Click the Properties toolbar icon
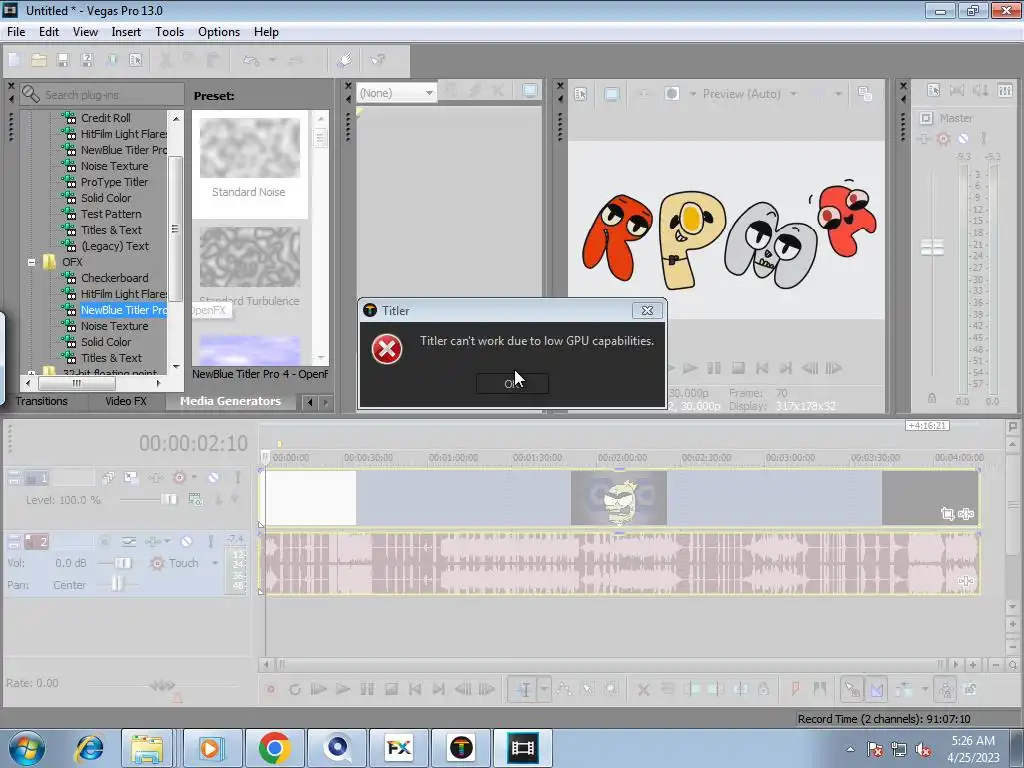Viewport: 1024px width, 768px height. click(135, 60)
